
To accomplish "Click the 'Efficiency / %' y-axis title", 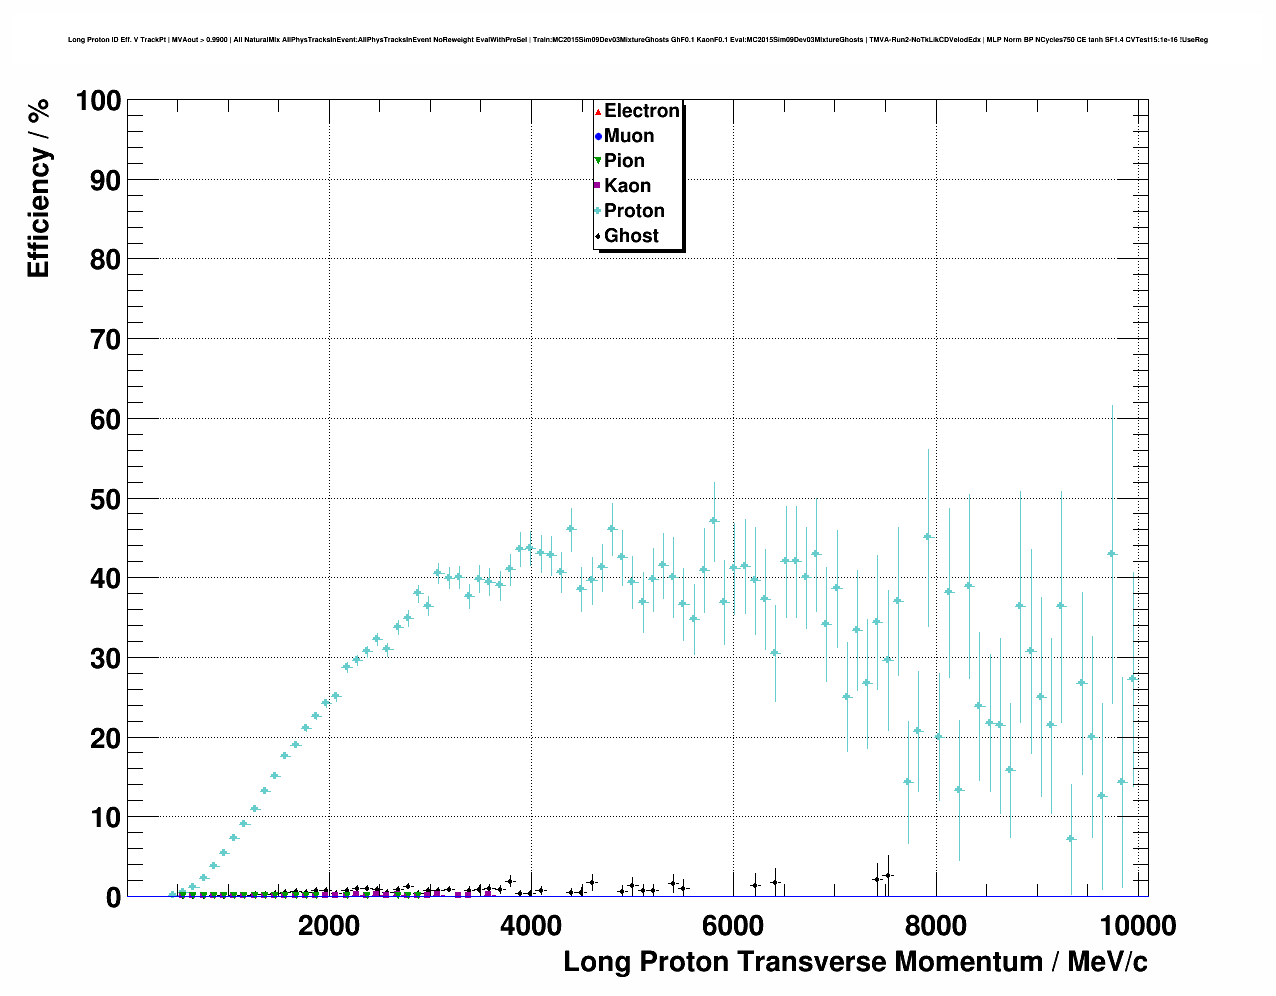I will 38,189.
